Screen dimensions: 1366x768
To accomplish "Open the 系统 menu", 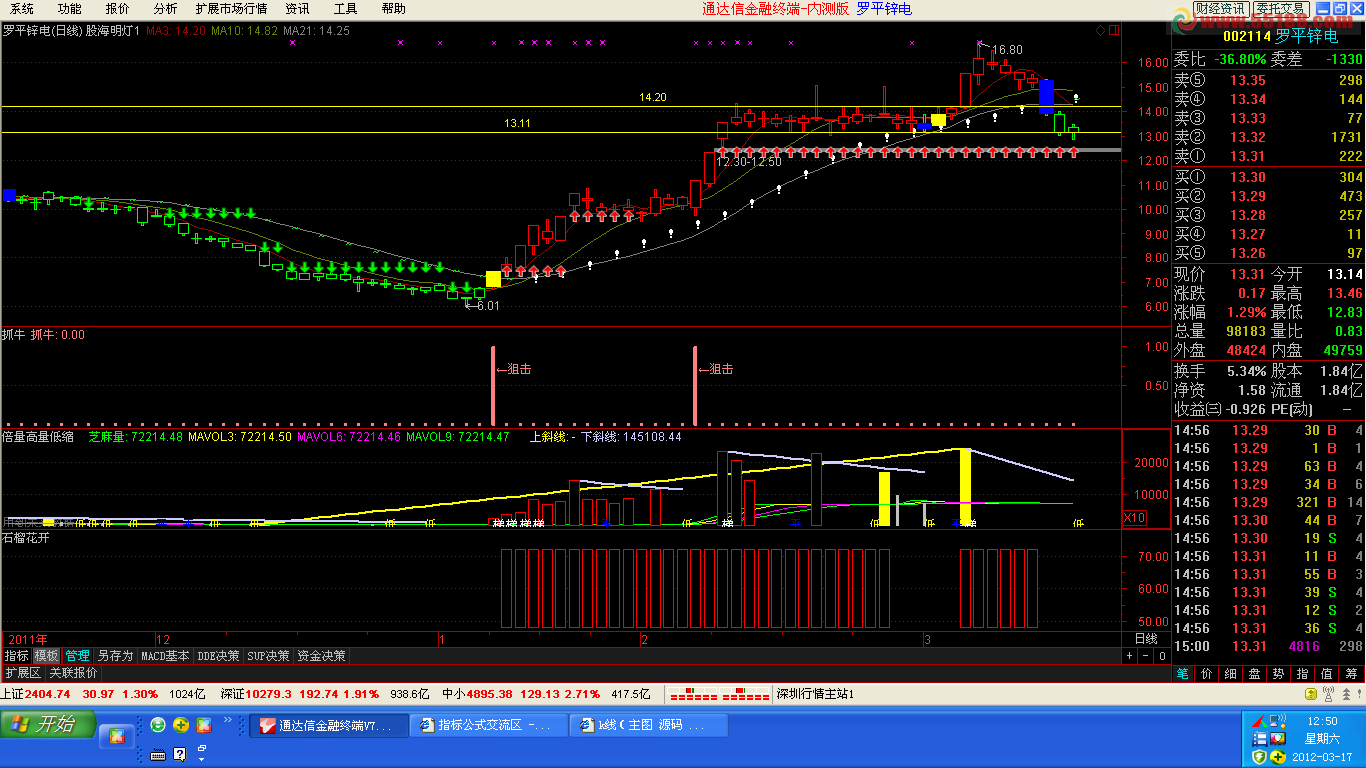I will tap(22, 9).
